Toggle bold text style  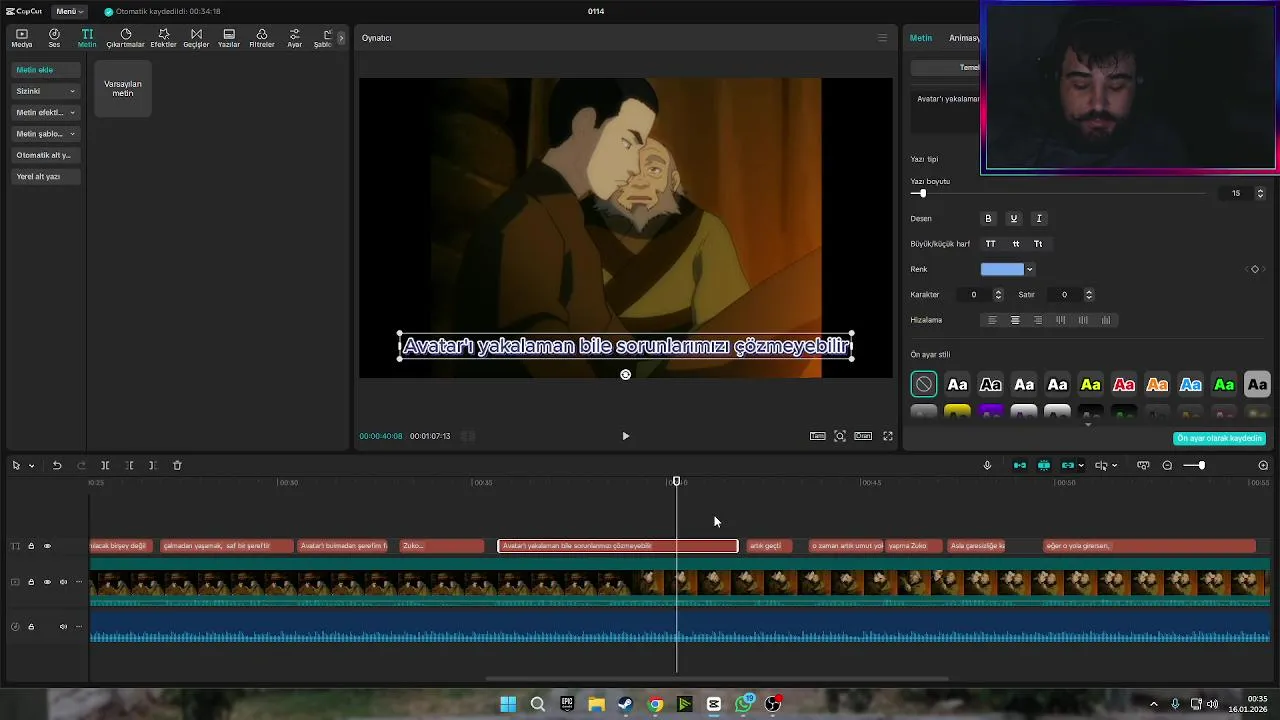point(989,218)
